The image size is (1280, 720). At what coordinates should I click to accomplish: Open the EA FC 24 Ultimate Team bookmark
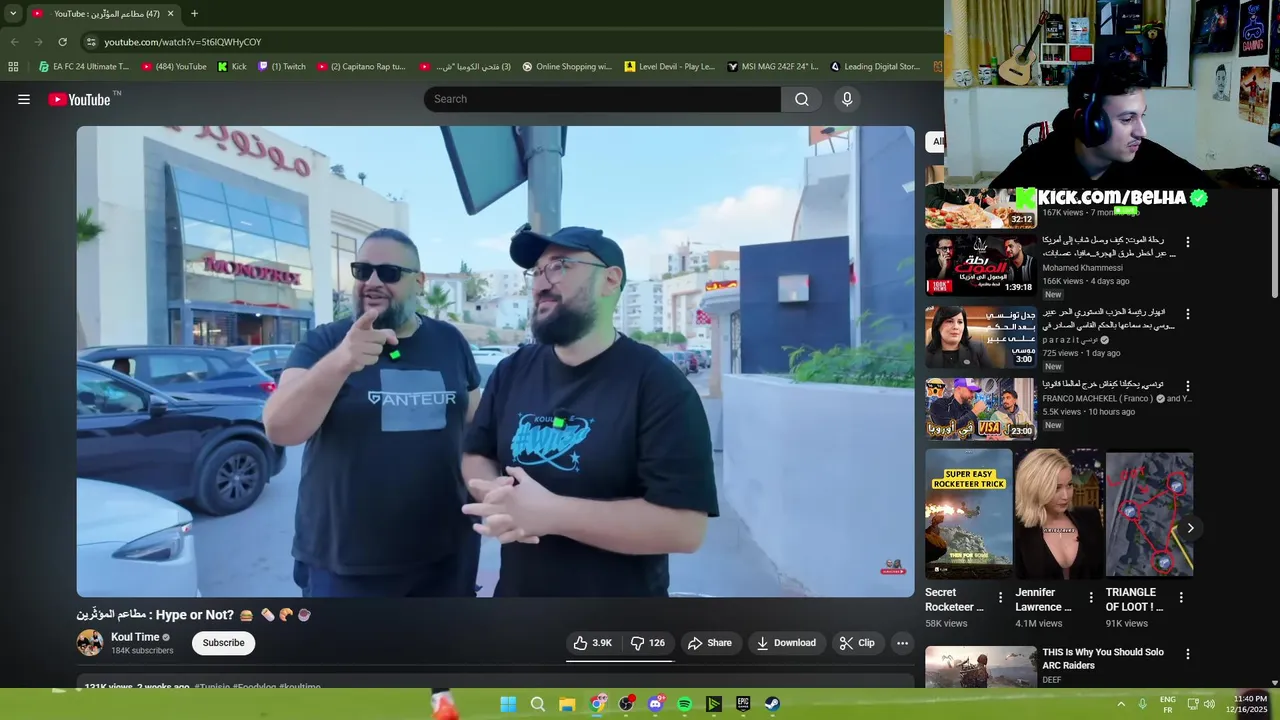(84, 67)
